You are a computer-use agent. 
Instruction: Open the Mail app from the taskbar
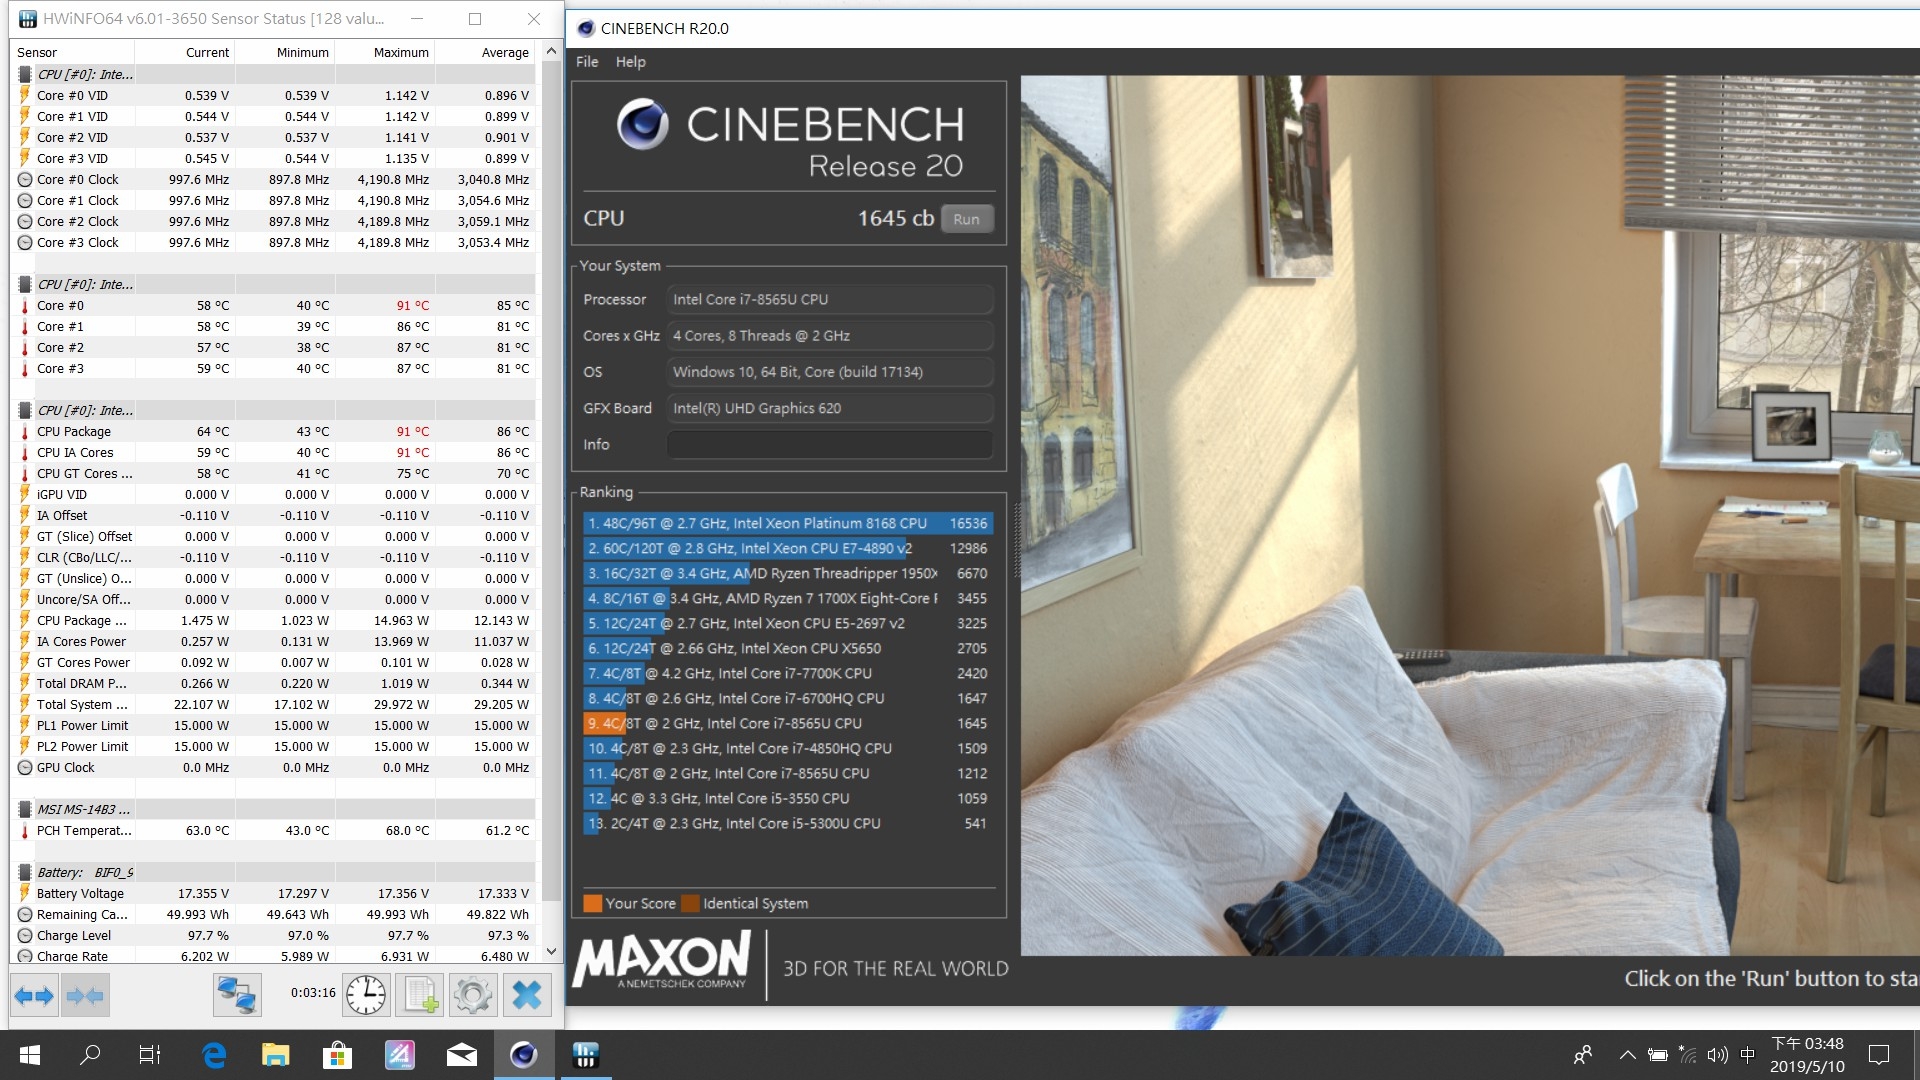(x=461, y=1055)
